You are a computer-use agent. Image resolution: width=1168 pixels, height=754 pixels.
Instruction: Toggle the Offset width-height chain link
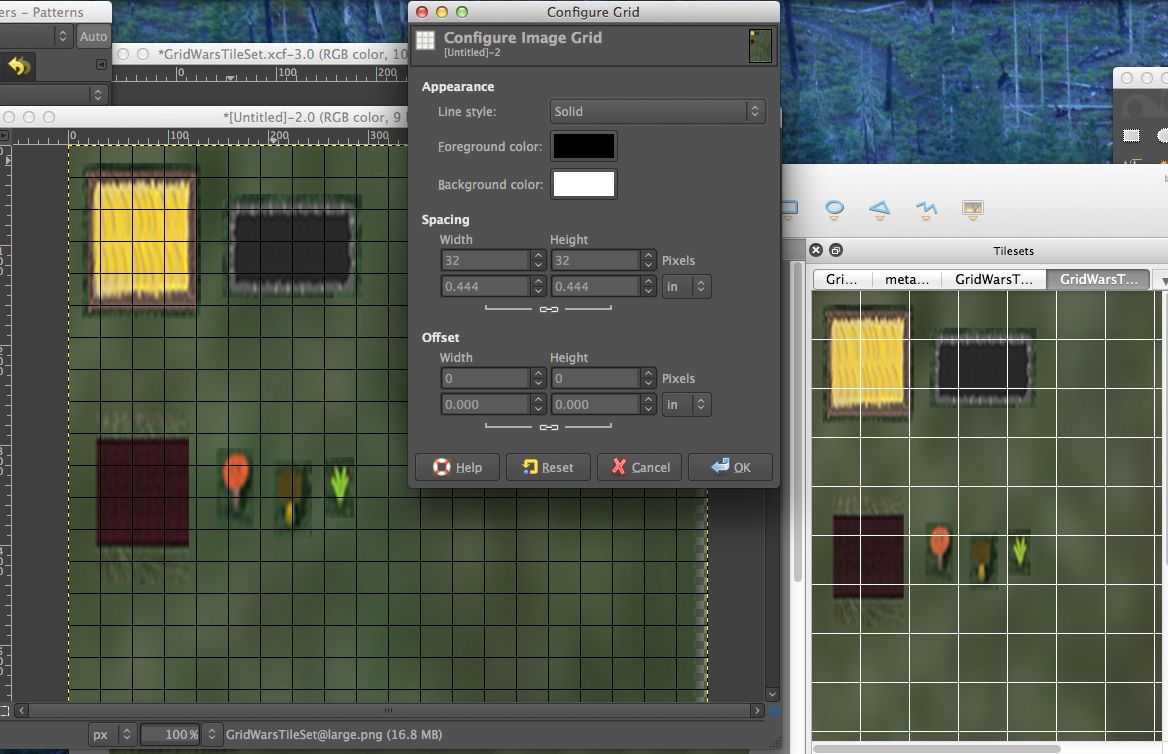coord(549,427)
